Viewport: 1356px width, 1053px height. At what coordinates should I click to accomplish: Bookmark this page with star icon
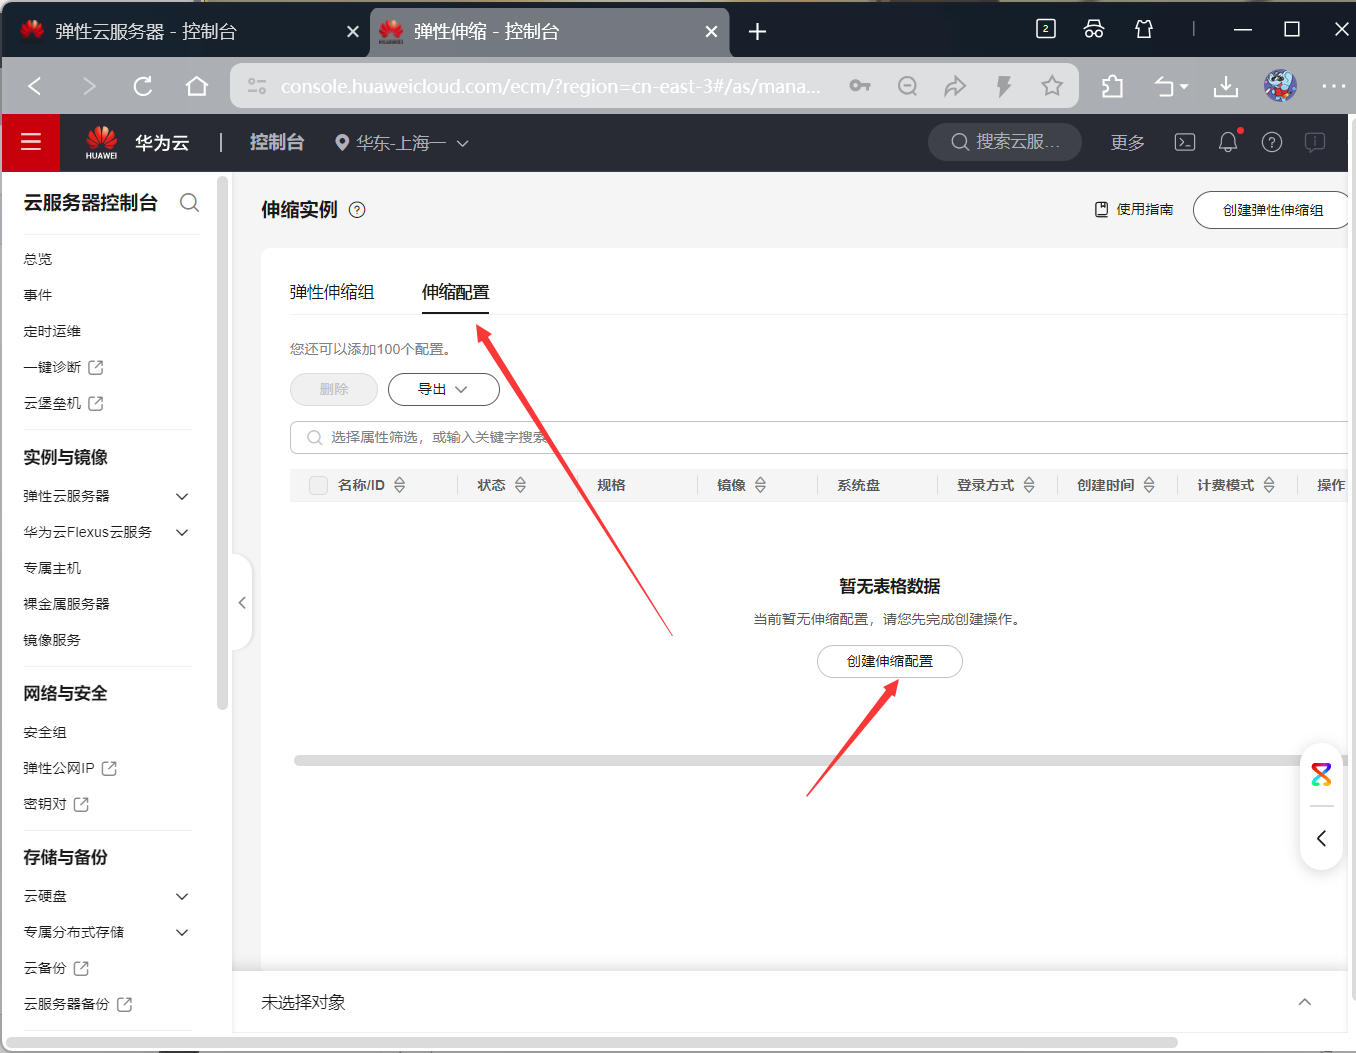click(x=1052, y=86)
